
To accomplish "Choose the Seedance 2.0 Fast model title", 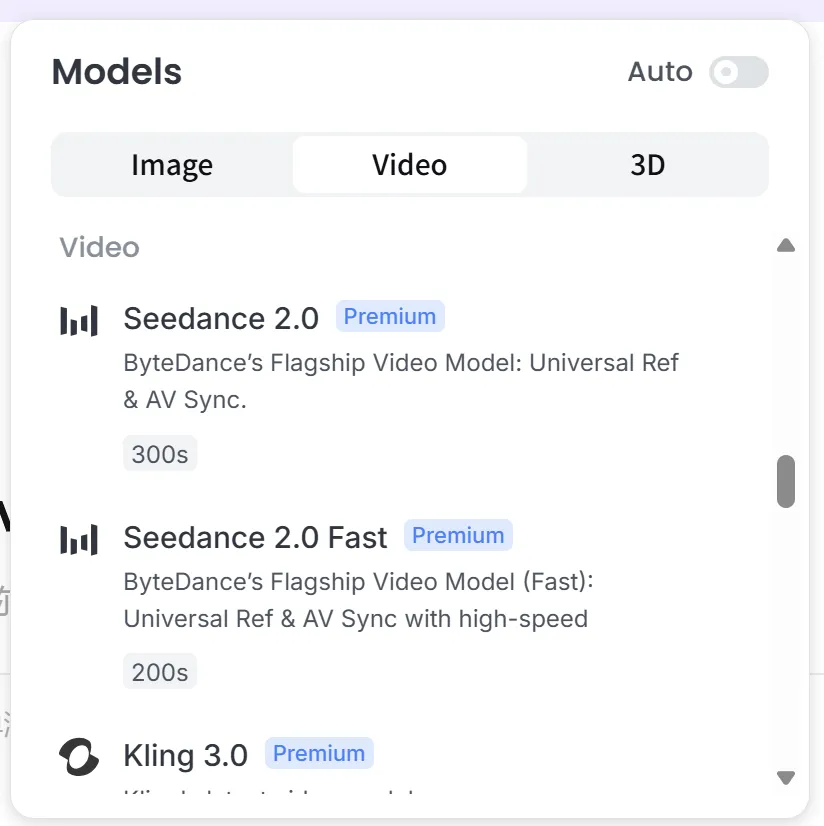I will [255, 537].
